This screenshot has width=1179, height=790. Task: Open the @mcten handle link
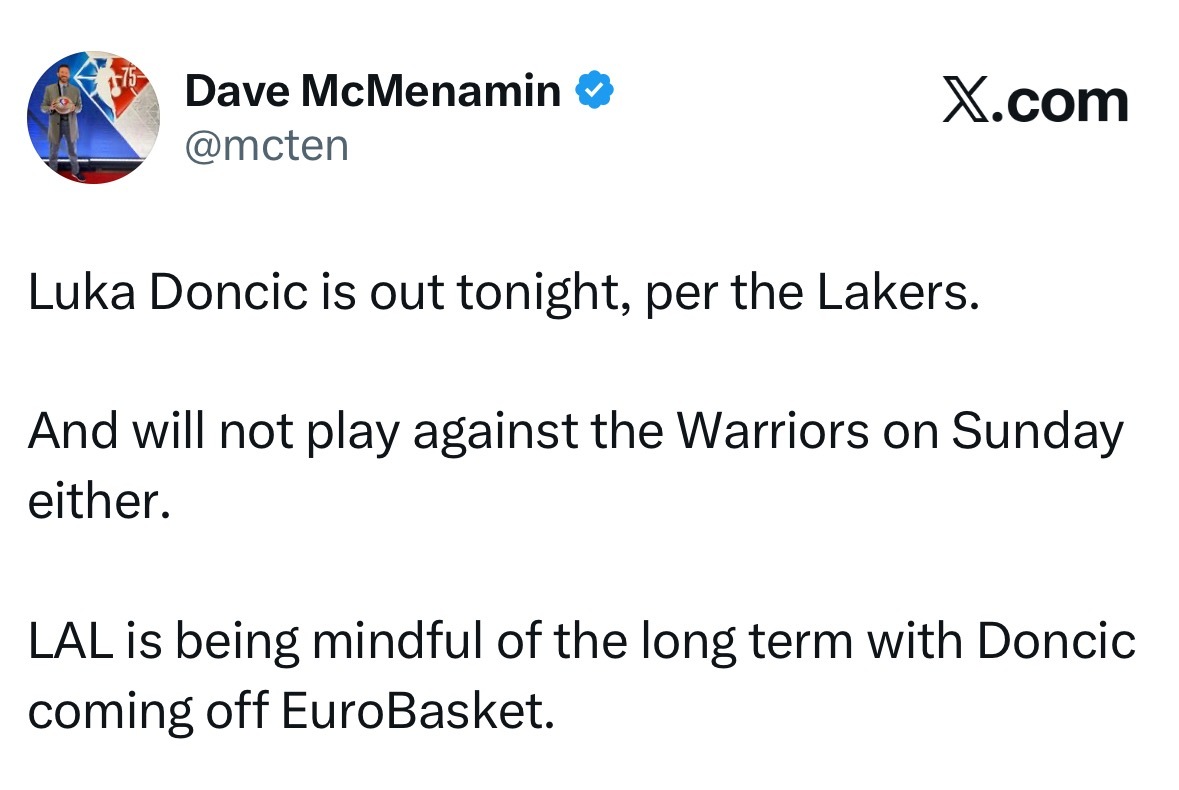coord(267,145)
